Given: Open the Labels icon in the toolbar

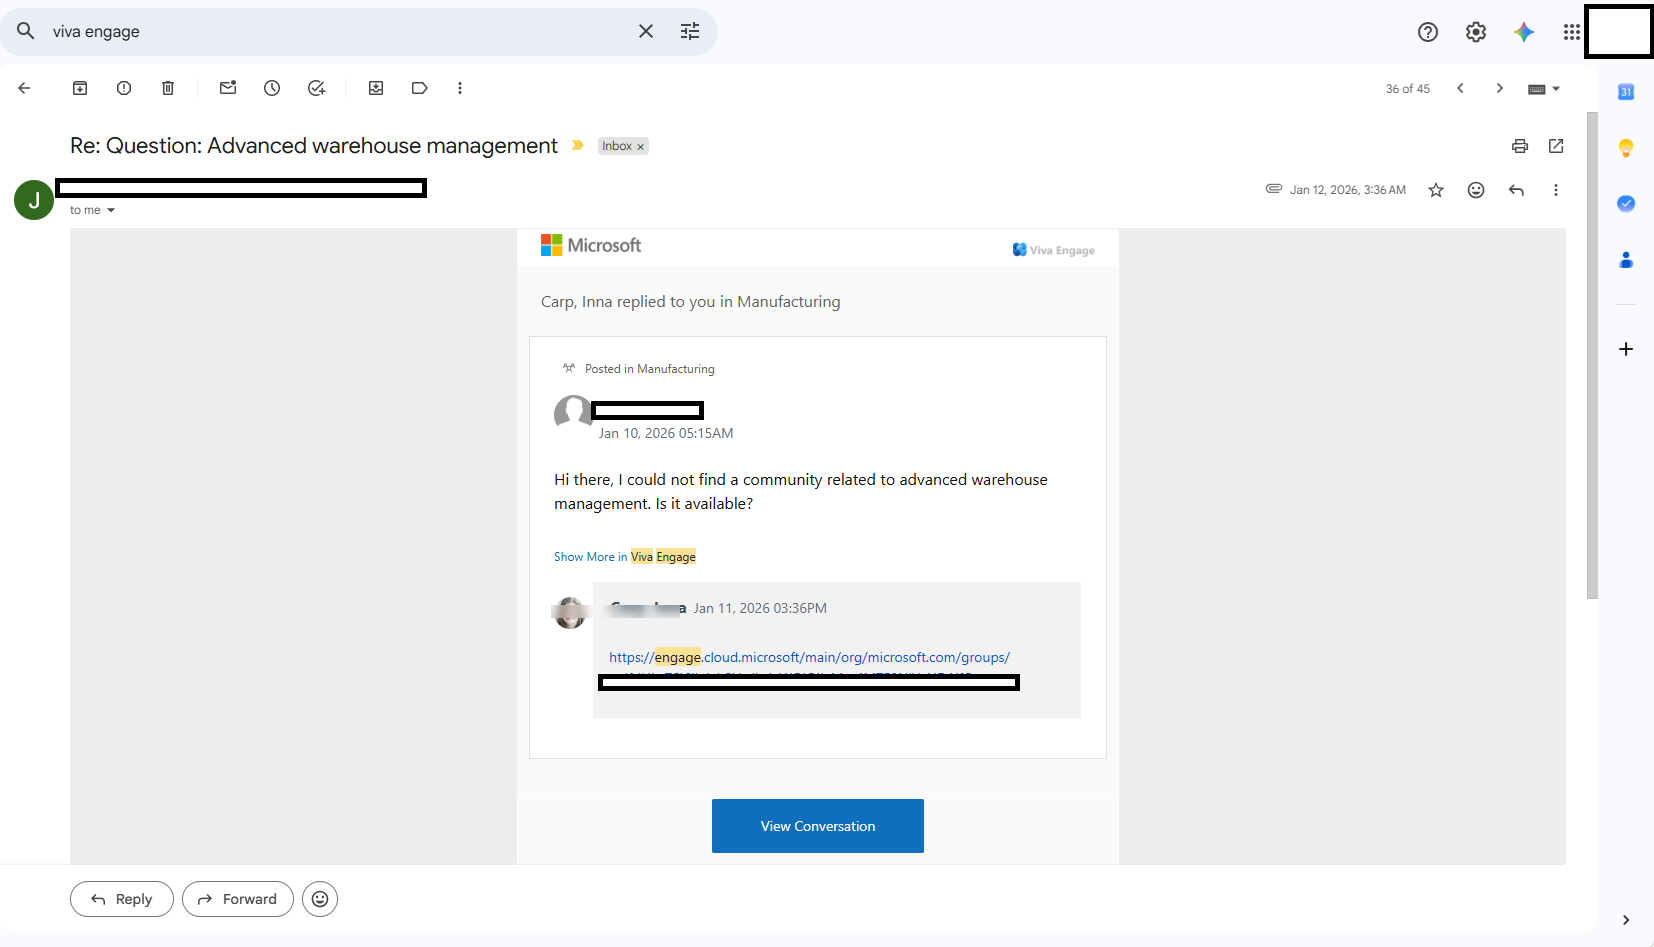Looking at the screenshot, I should click(420, 88).
